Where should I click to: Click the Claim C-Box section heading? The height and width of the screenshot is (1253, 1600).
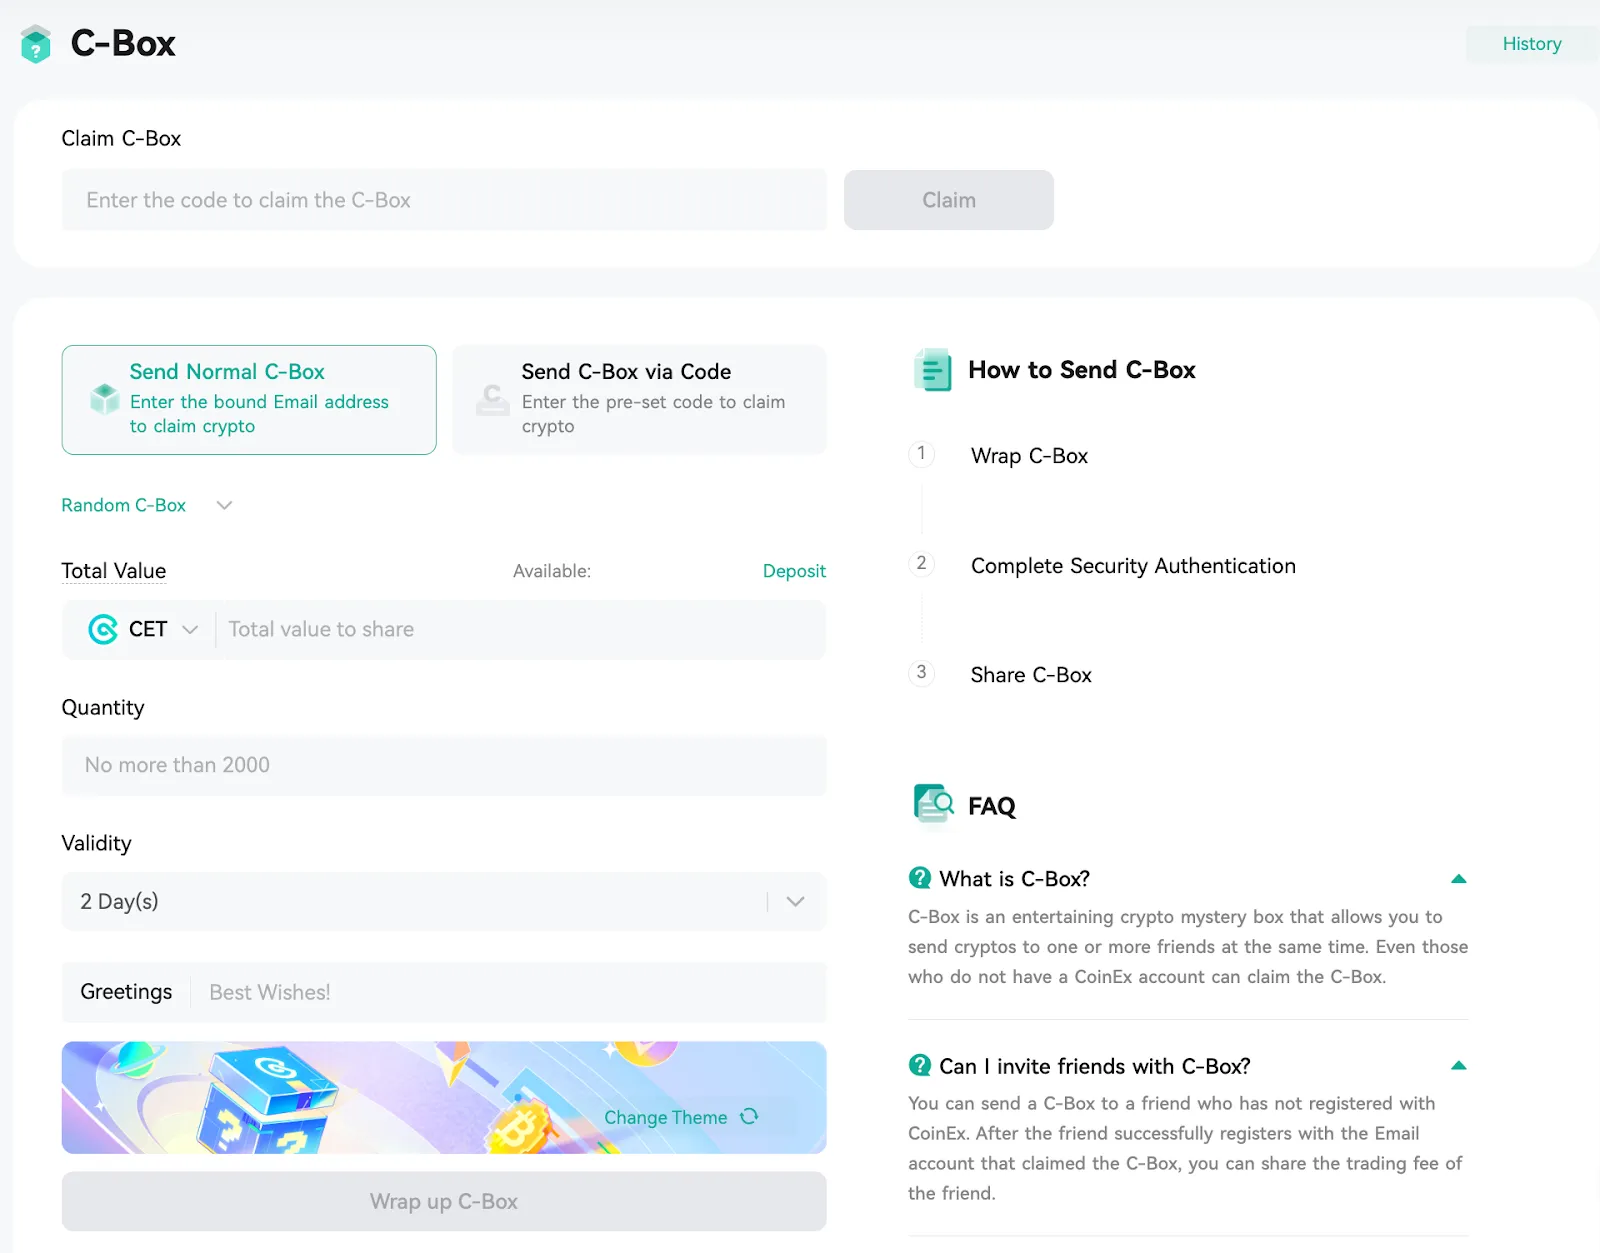[121, 138]
